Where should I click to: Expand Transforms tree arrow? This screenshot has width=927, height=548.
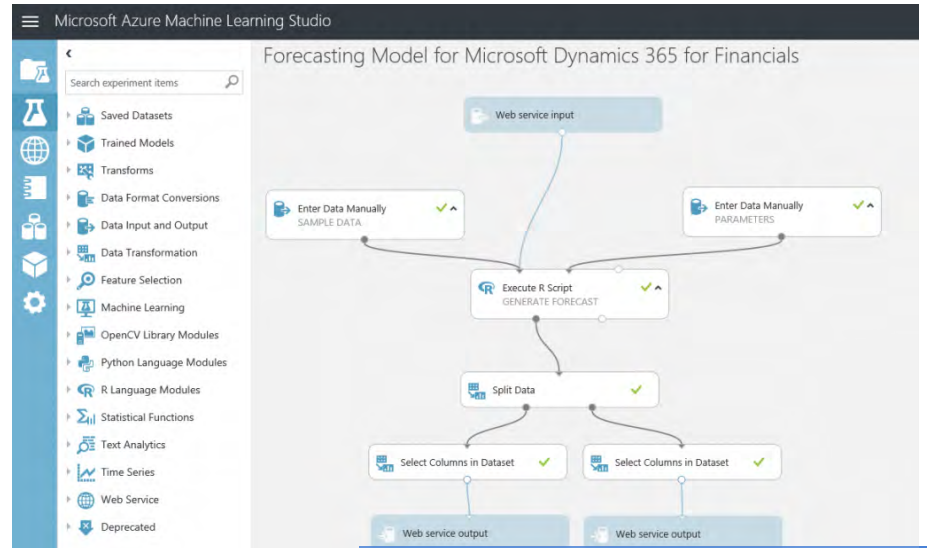click(69, 170)
